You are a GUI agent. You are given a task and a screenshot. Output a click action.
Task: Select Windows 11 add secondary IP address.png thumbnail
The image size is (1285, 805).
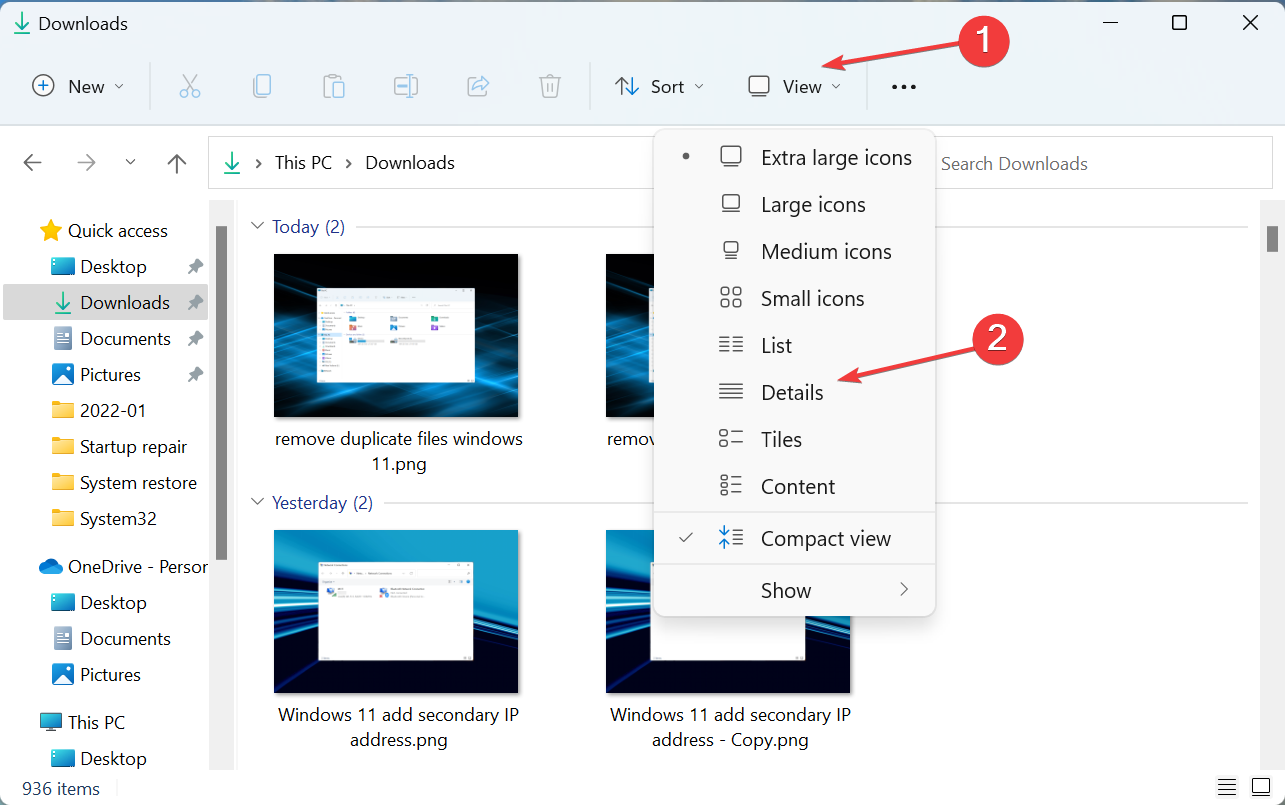pyautogui.click(x=396, y=611)
